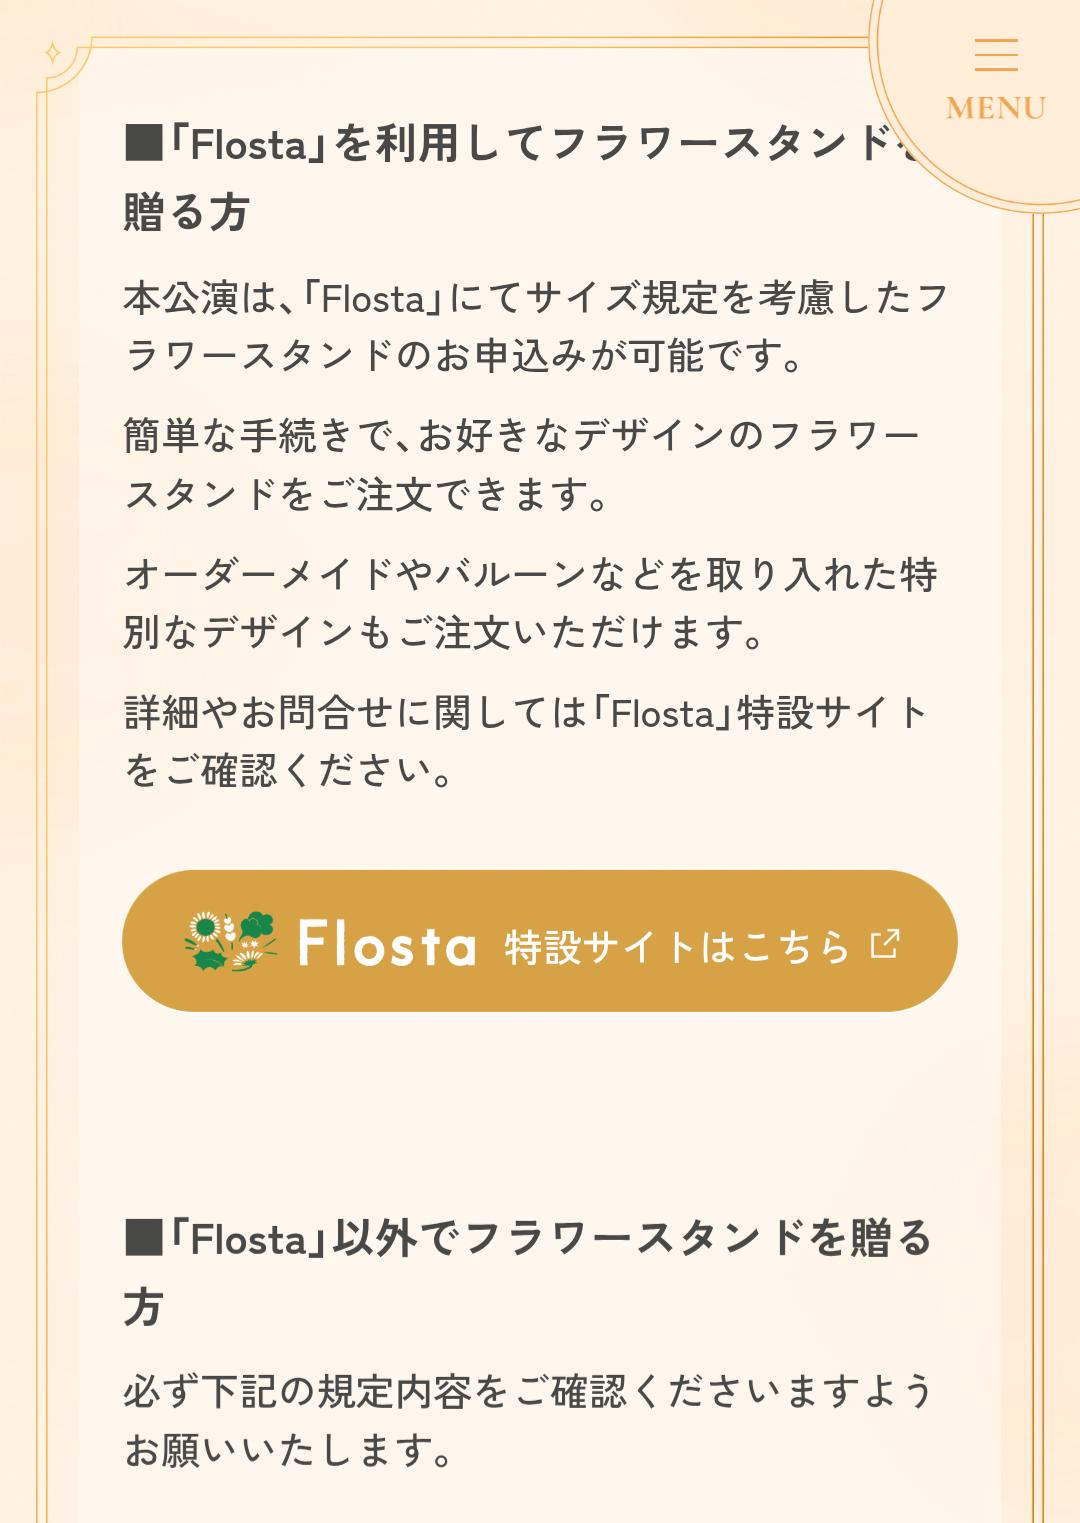Viewport: 1080px width, 1523px height.
Task: Click the black square bullet before 「Flosta」を利用して
Action: pyautogui.click(x=143, y=144)
